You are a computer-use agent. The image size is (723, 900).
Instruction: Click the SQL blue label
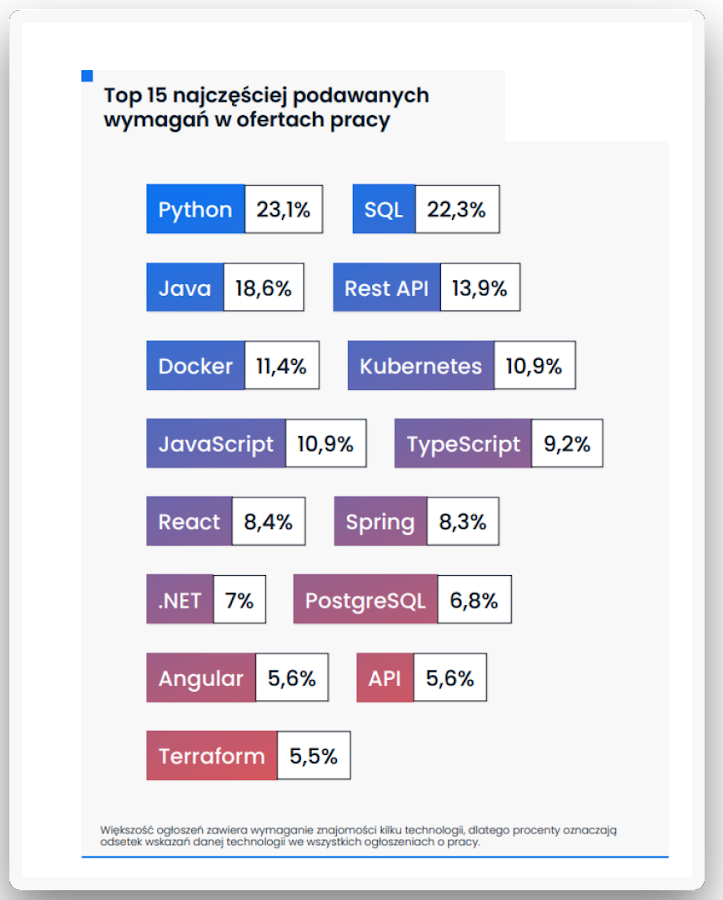point(383,209)
